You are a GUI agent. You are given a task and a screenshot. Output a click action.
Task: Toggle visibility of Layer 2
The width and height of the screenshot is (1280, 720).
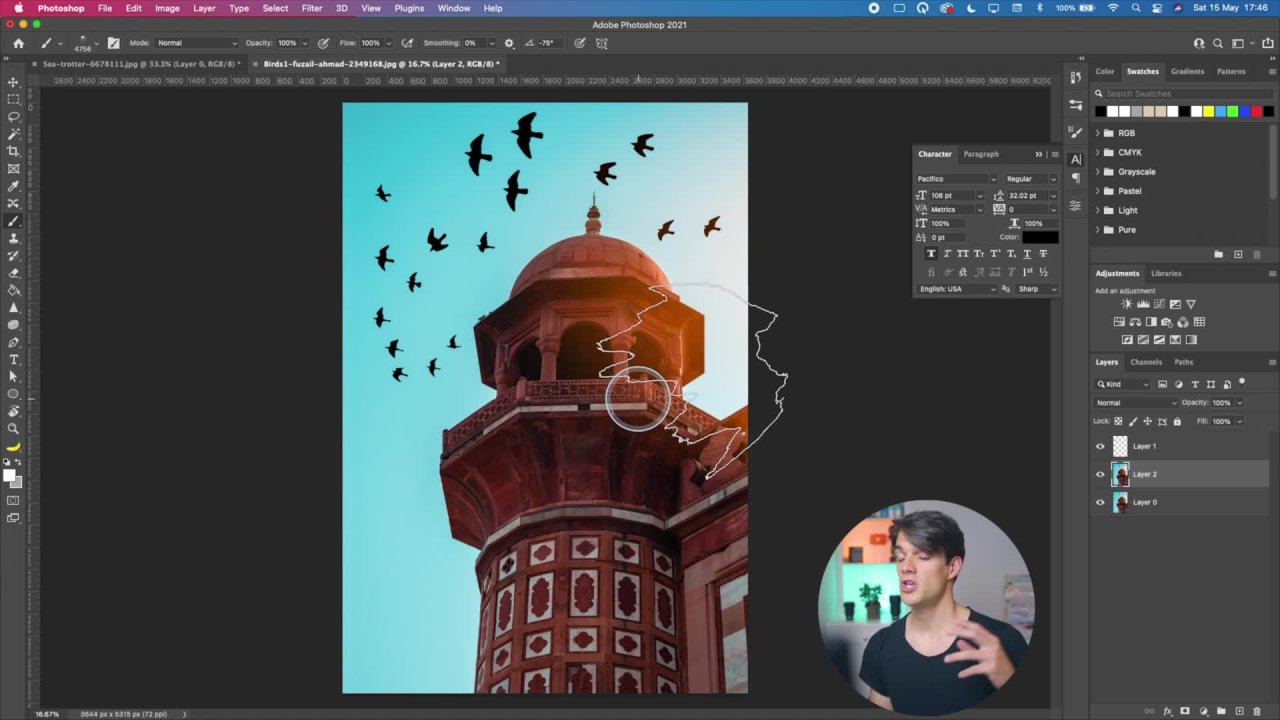(x=1100, y=475)
